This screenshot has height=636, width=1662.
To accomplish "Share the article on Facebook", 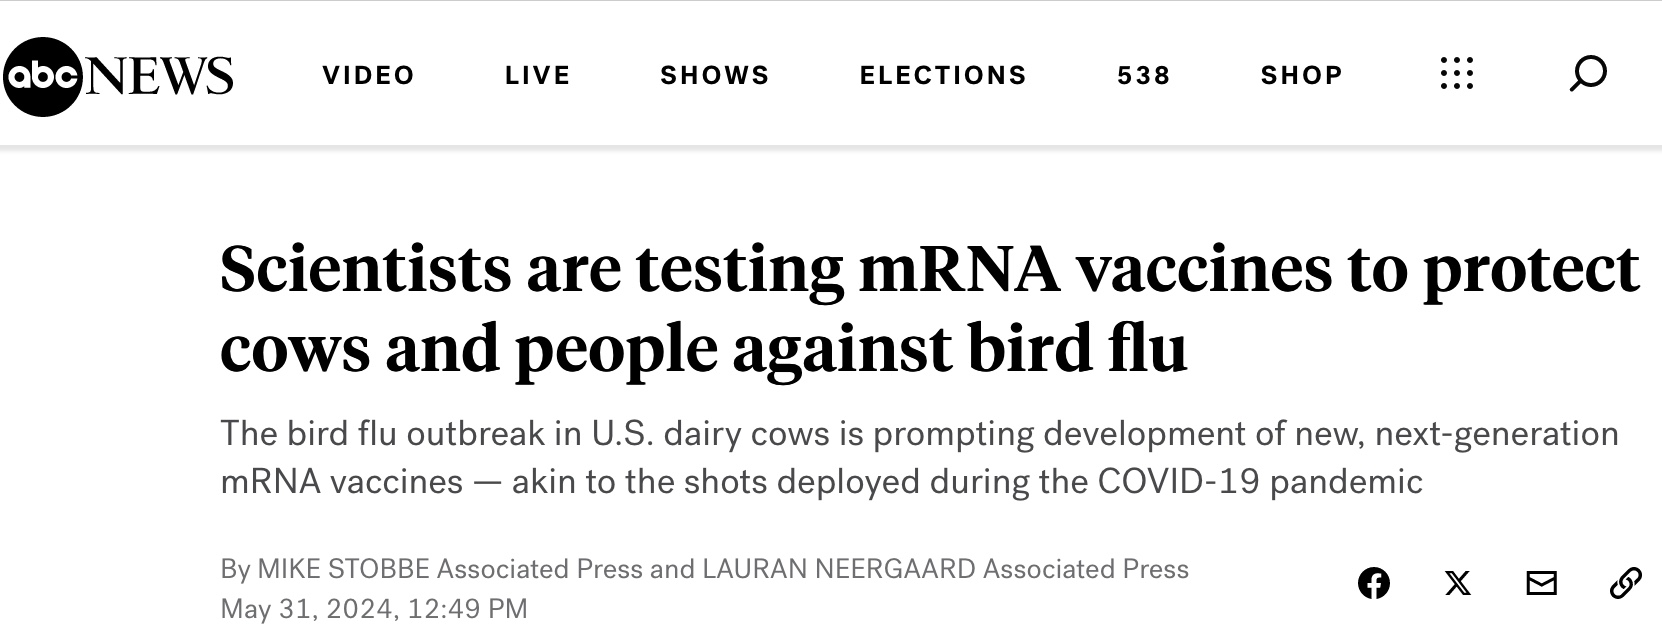I will point(1373,583).
